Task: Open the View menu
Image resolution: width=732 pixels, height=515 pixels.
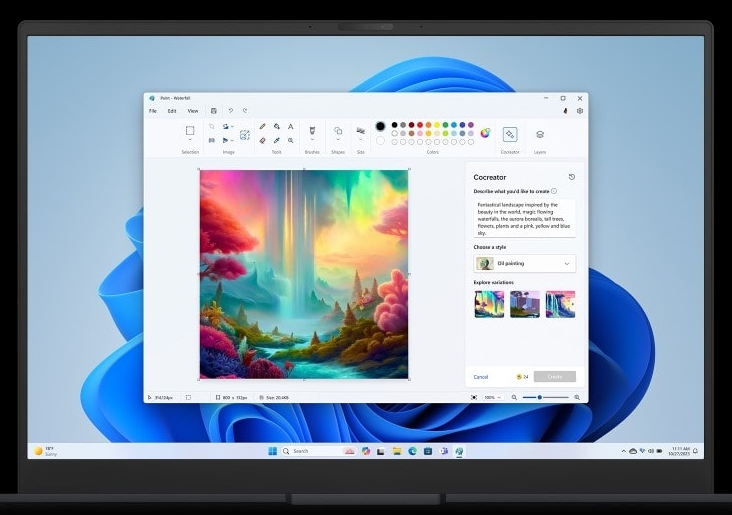Action: [192, 111]
